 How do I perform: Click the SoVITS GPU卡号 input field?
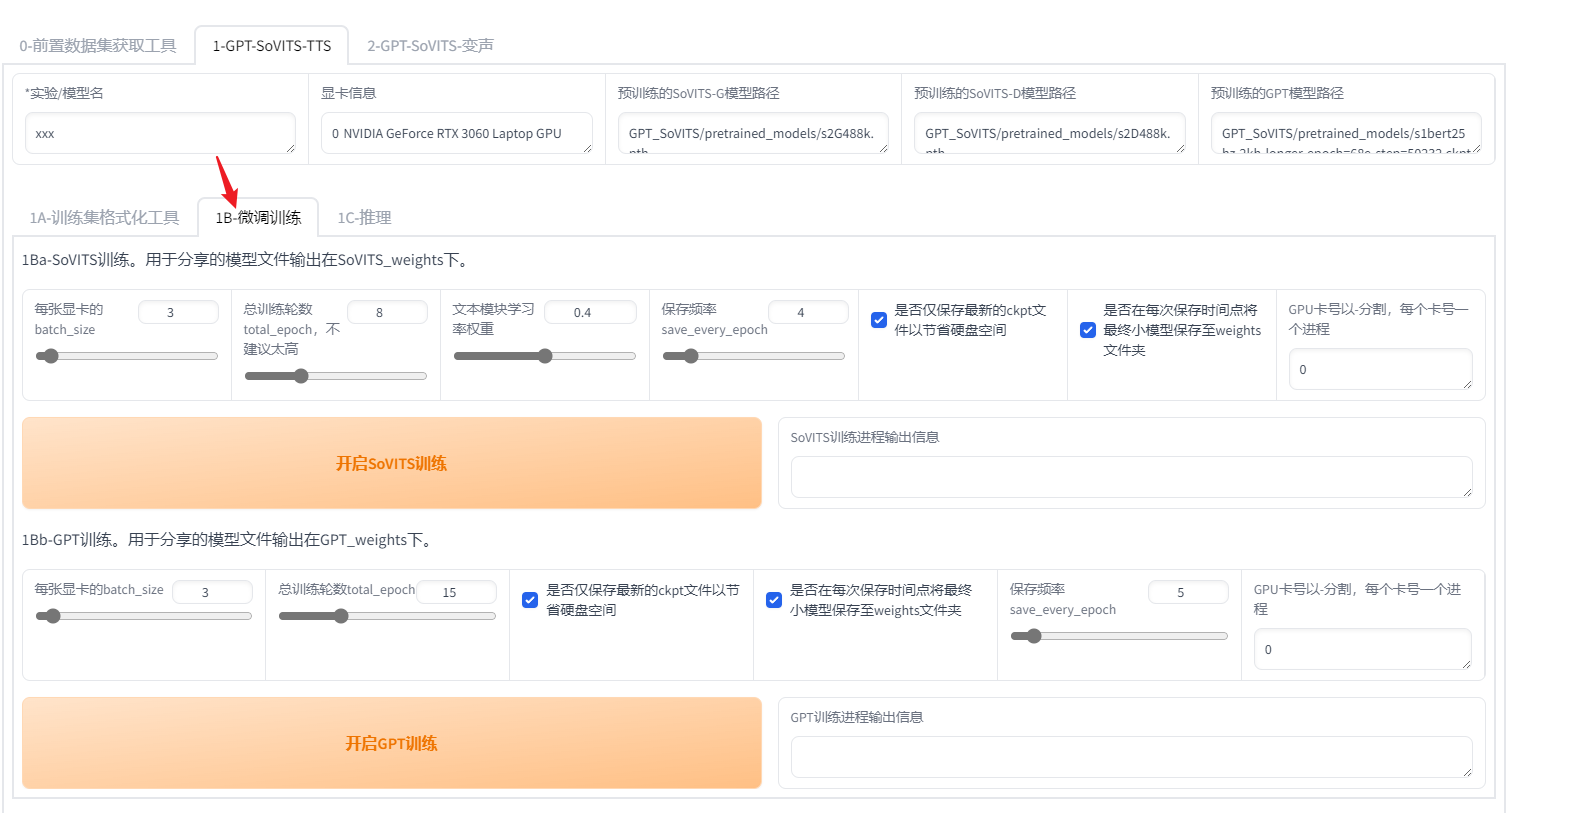pos(1380,369)
